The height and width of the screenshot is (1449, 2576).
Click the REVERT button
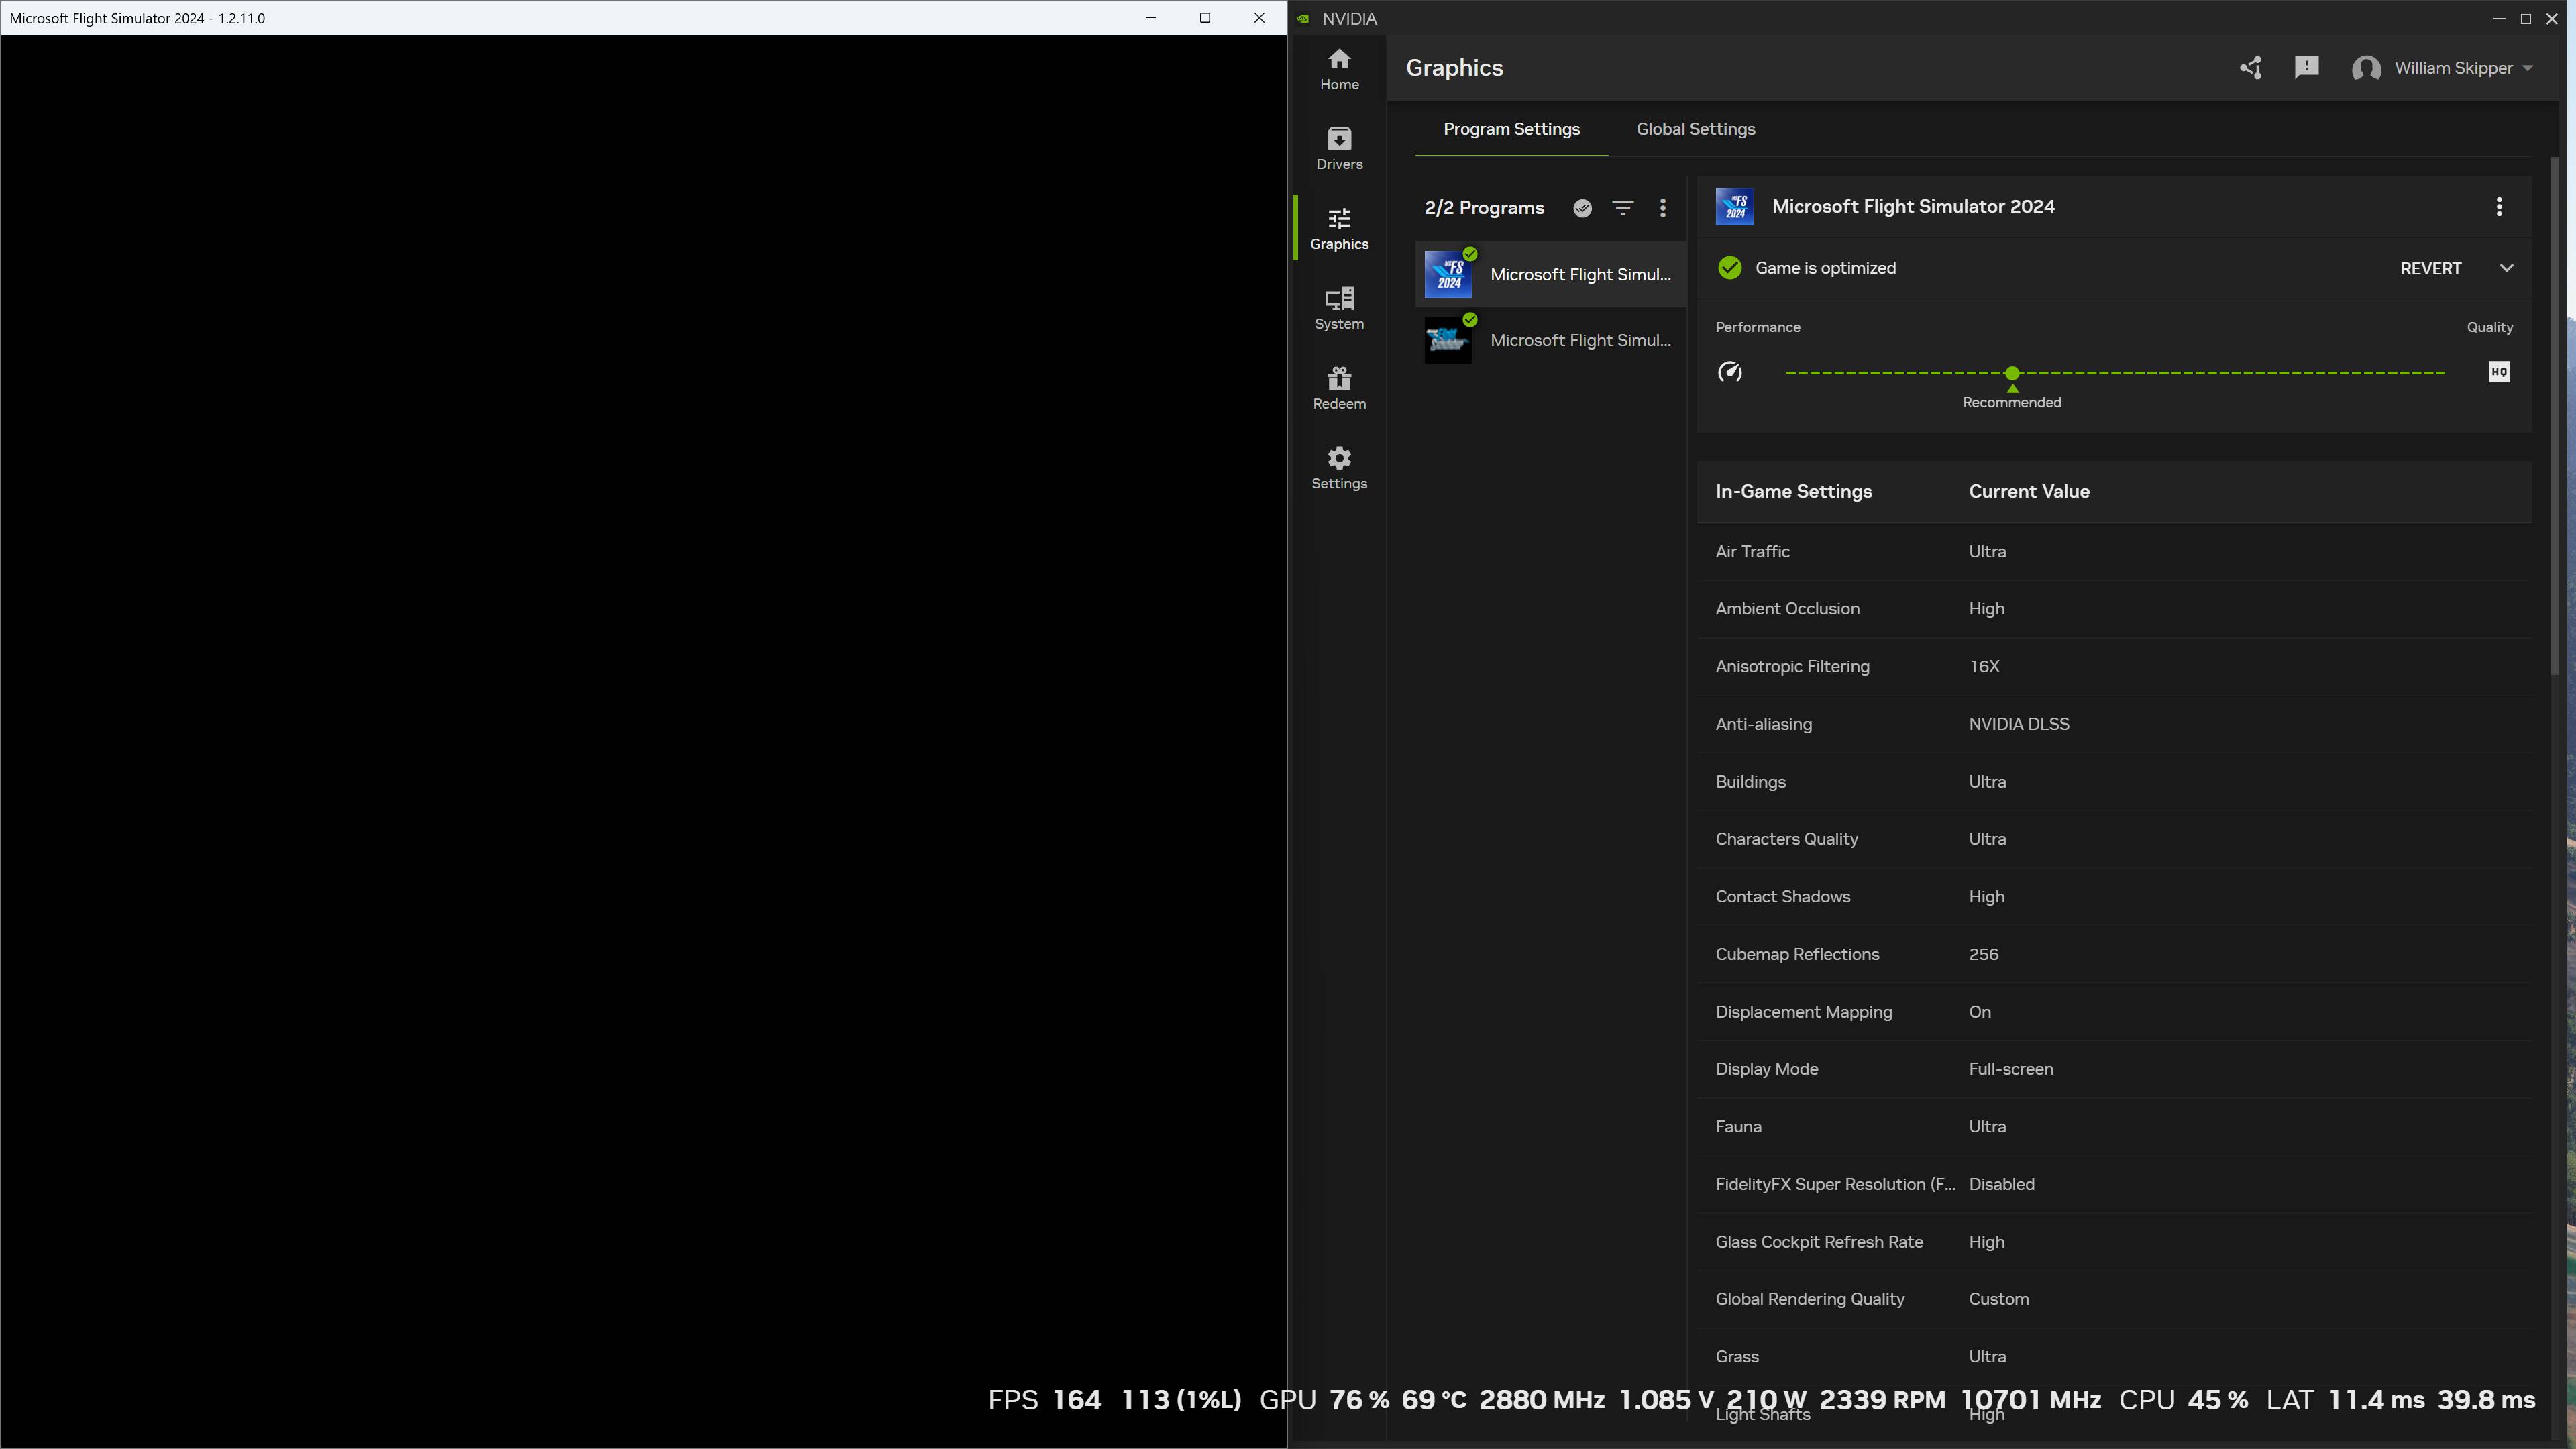tap(2430, 268)
